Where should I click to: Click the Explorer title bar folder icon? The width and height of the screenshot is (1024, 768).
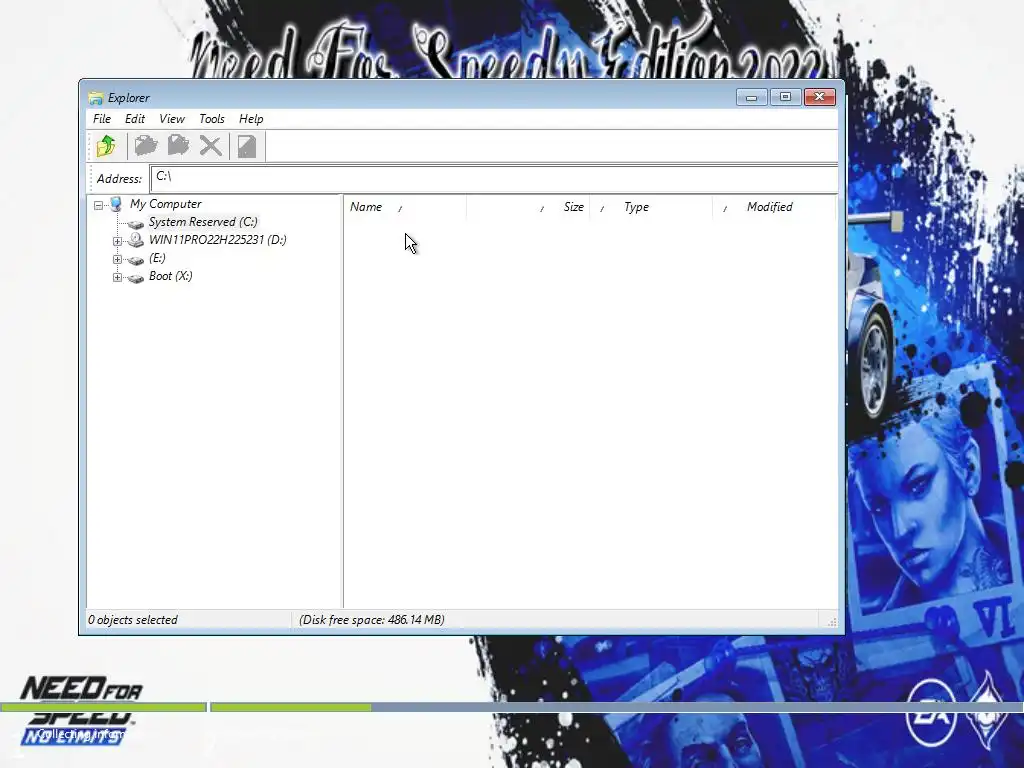click(x=96, y=98)
